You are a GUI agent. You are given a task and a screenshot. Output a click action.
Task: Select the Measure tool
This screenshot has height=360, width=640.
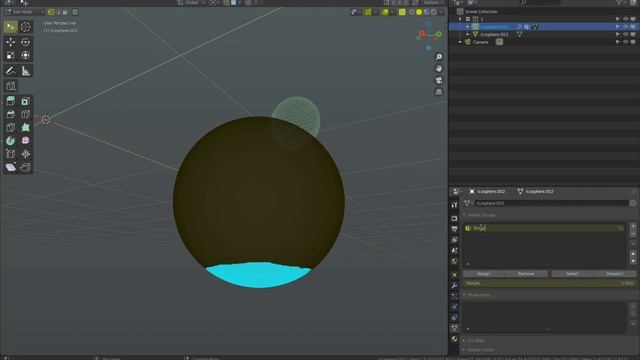tap(25, 71)
